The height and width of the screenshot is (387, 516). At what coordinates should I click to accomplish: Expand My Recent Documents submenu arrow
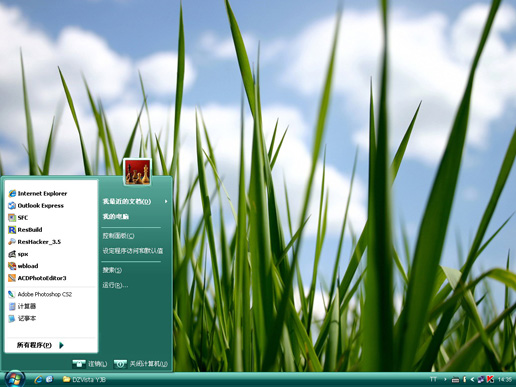[x=166, y=201]
